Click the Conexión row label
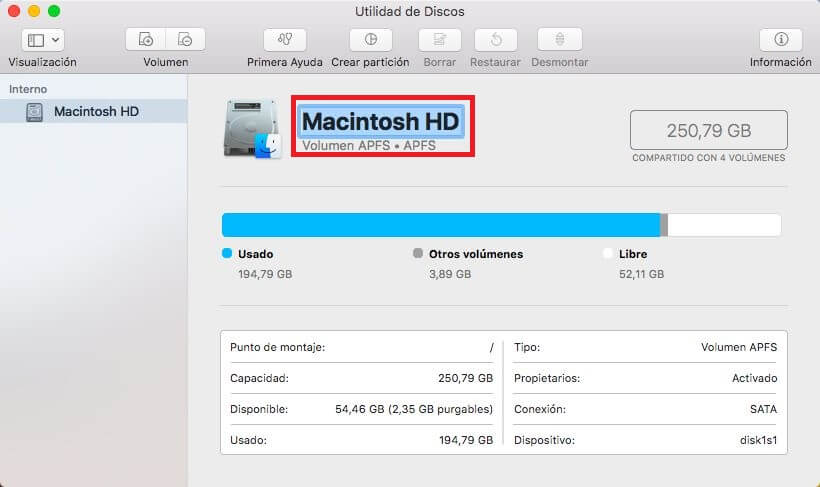 (540, 409)
